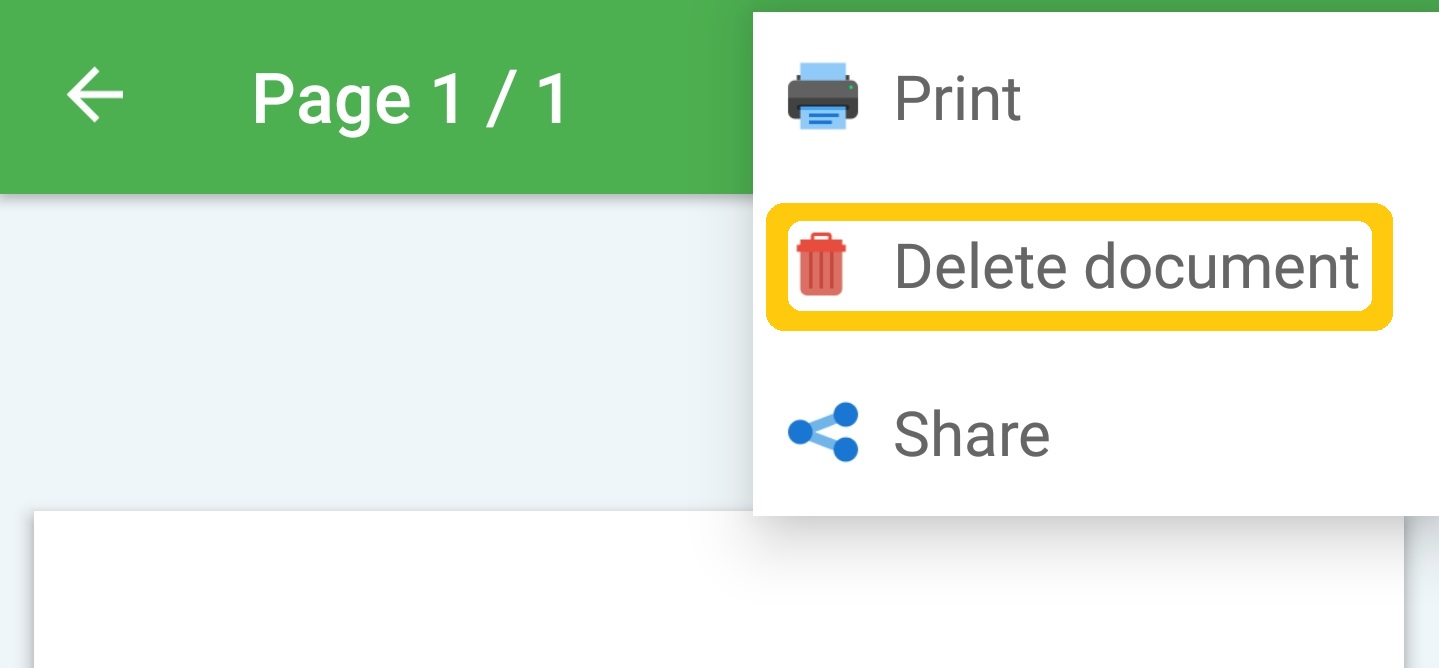Click the printer icon in the menu
The width and height of the screenshot is (1439, 668).
[x=822, y=96]
